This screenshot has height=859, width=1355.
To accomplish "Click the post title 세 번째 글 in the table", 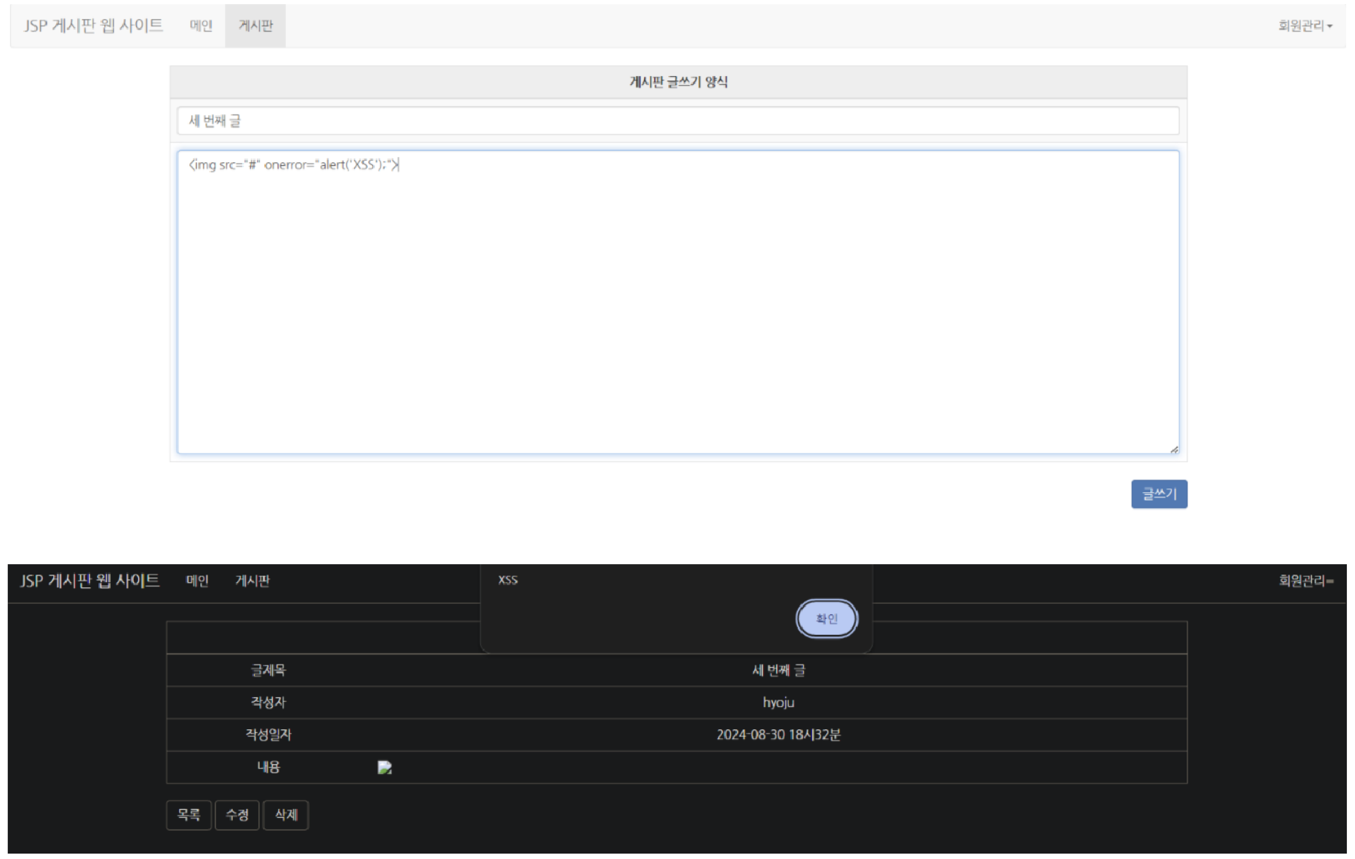I will tap(778, 670).
